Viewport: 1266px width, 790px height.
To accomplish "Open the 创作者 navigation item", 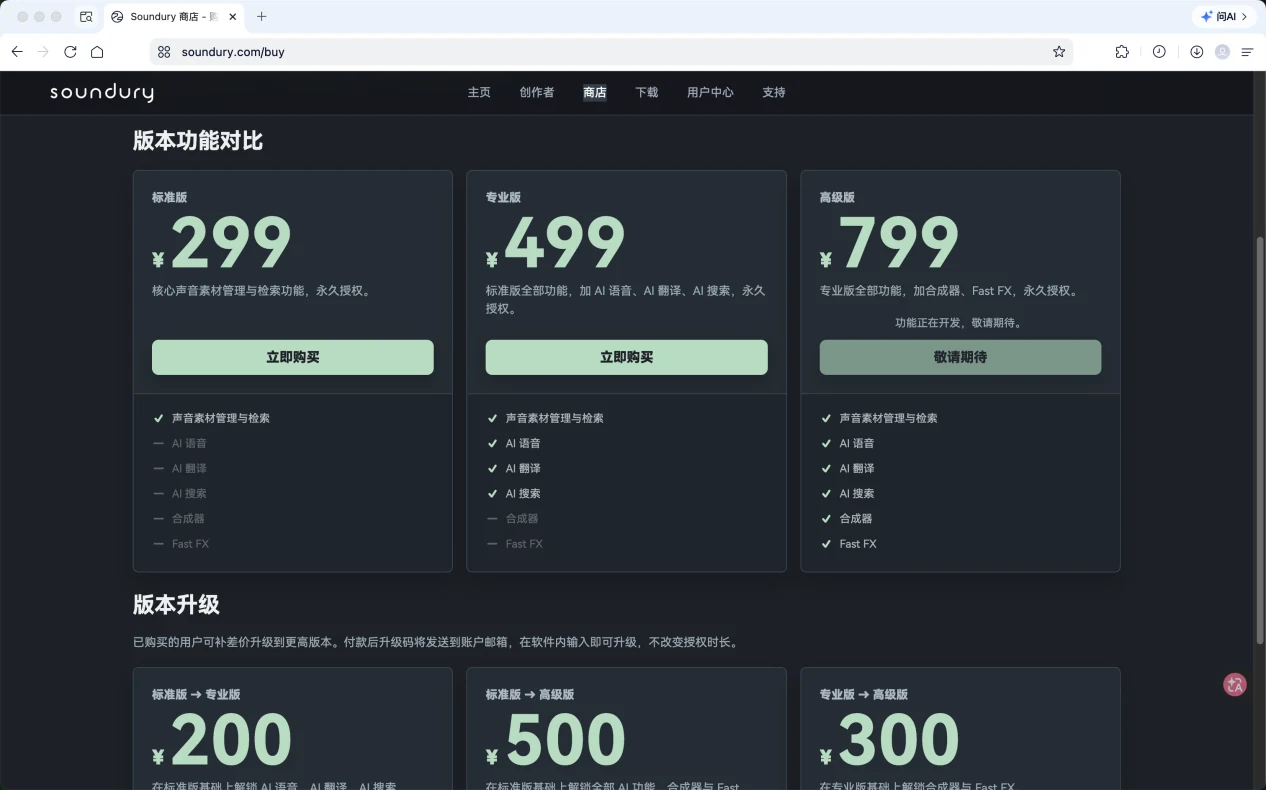I will click(x=537, y=92).
